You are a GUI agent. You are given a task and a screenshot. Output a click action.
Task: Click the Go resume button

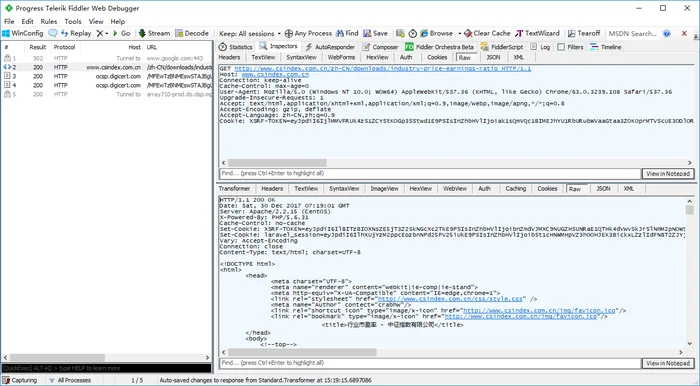click(121, 33)
